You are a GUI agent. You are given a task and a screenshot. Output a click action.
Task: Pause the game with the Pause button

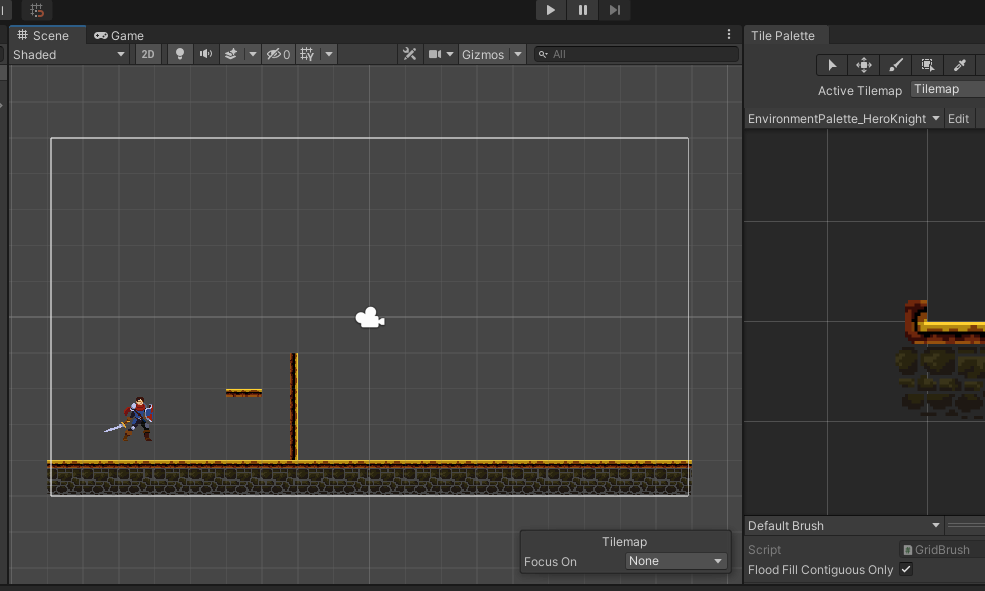(582, 10)
